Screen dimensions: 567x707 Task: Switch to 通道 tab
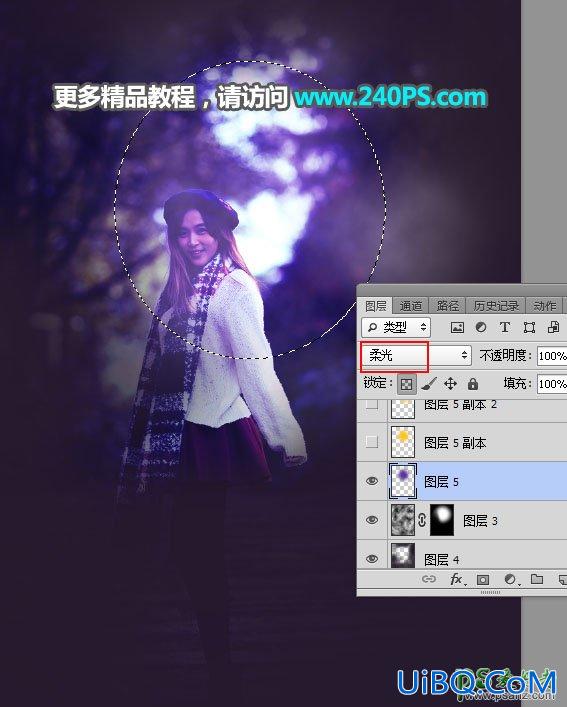click(x=411, y=306)
